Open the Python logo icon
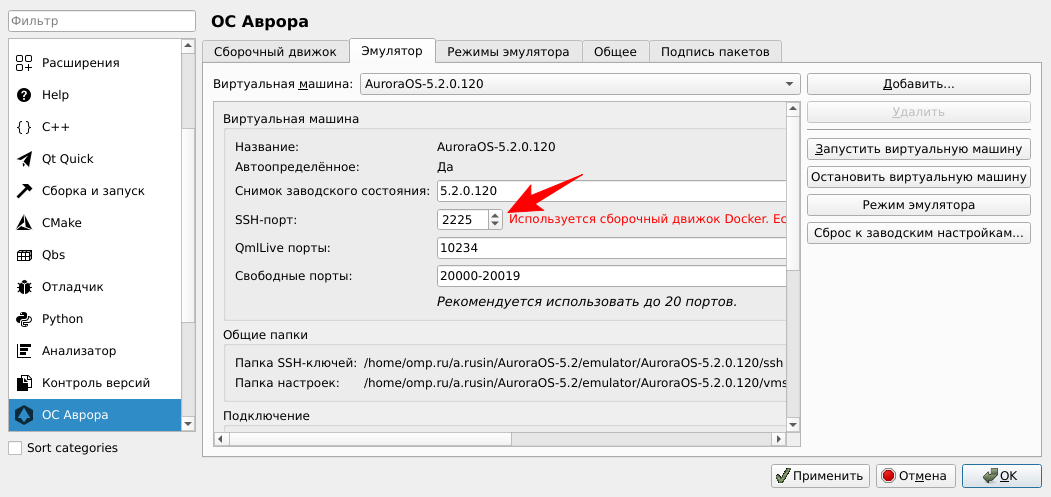 pyautogui.click(x=25, y=319)
